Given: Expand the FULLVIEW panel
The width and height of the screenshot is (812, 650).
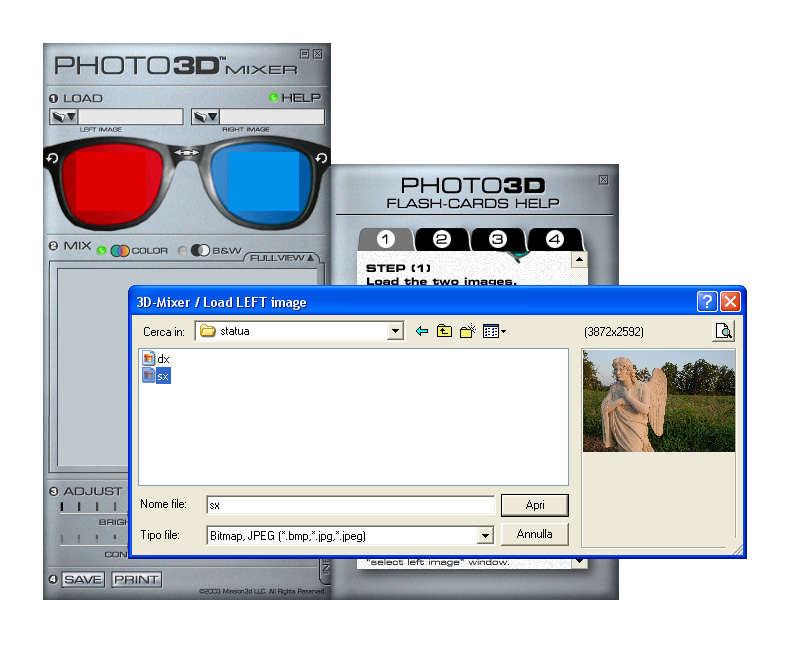Looking at the screenshot, I should pyautogui.click(x=283, y=257).
